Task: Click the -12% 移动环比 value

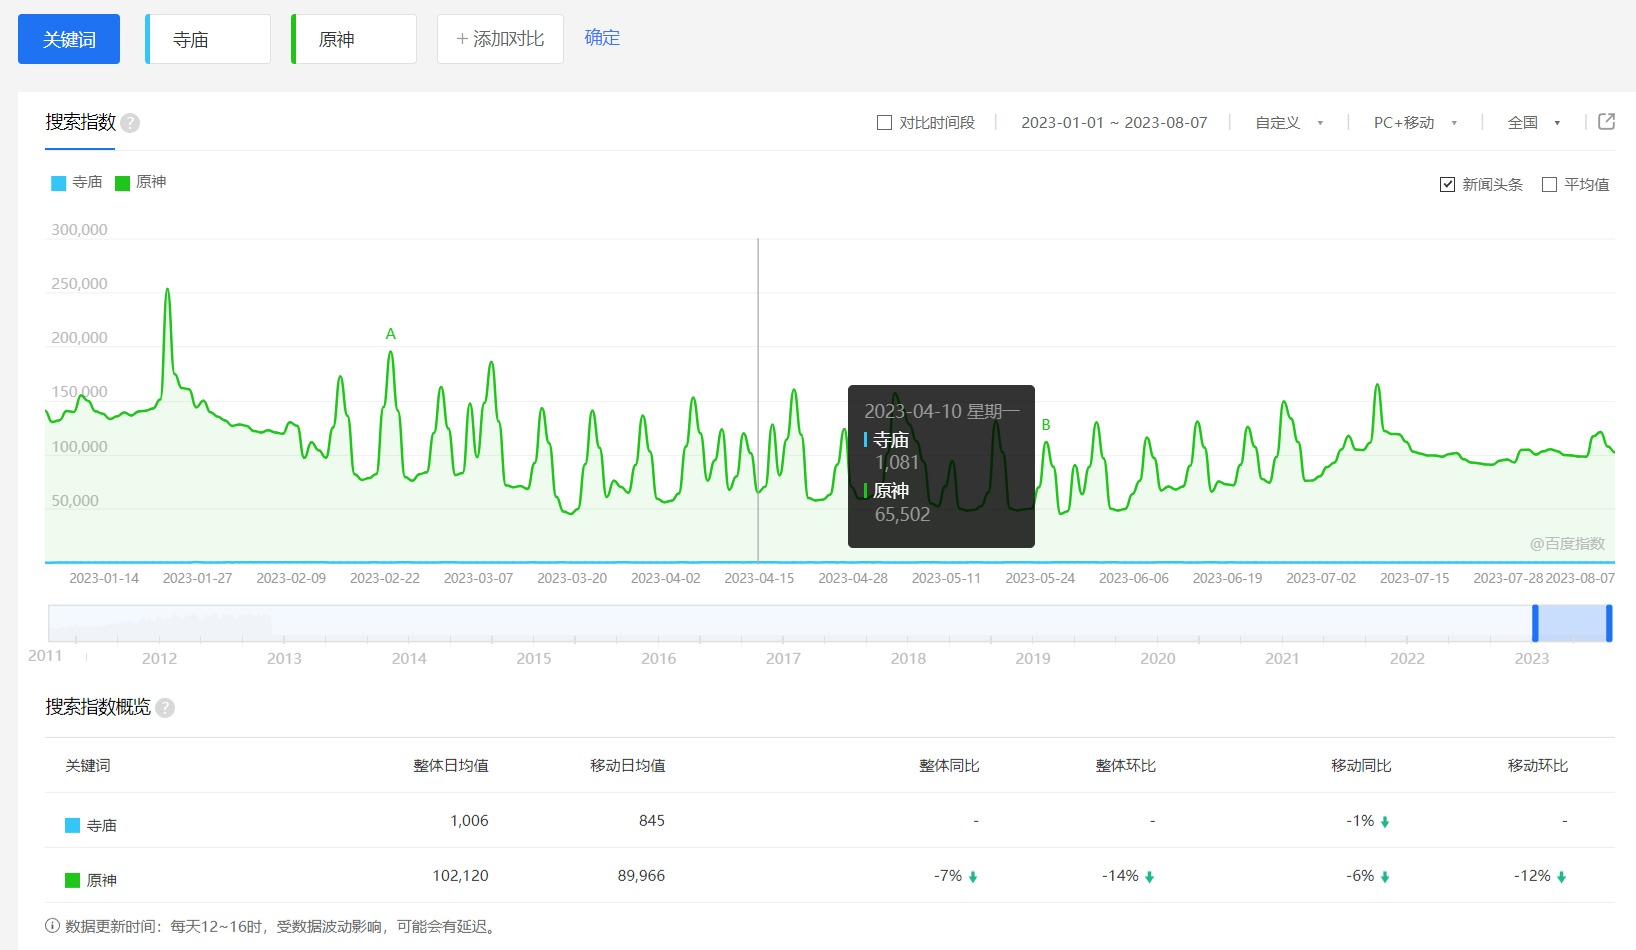Action: [x=1540, y=876]
